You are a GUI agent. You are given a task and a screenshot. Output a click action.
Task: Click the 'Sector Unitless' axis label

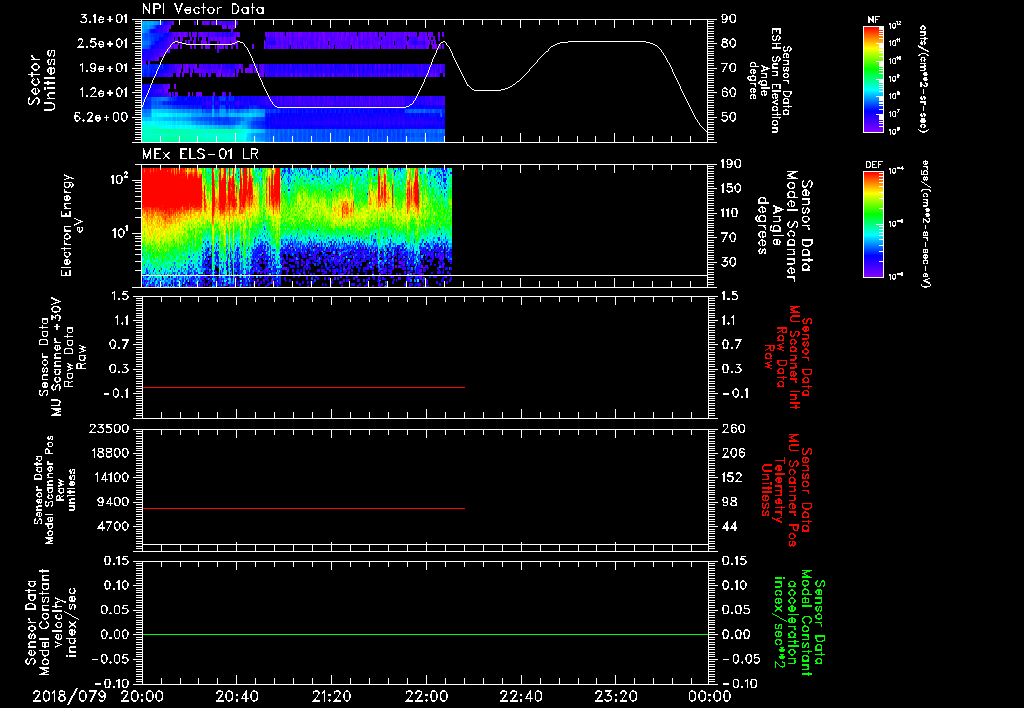[42, 80]
